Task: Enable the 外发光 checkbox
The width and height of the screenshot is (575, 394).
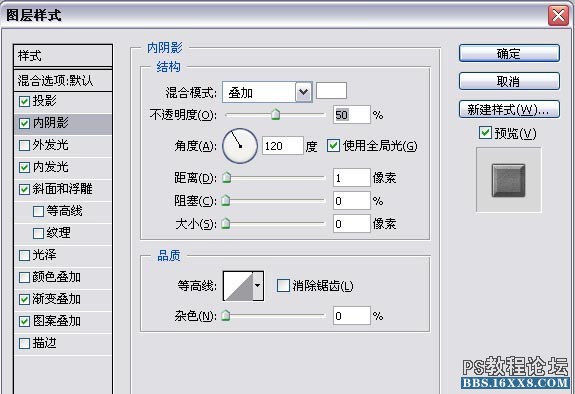Action: [24, 145]
